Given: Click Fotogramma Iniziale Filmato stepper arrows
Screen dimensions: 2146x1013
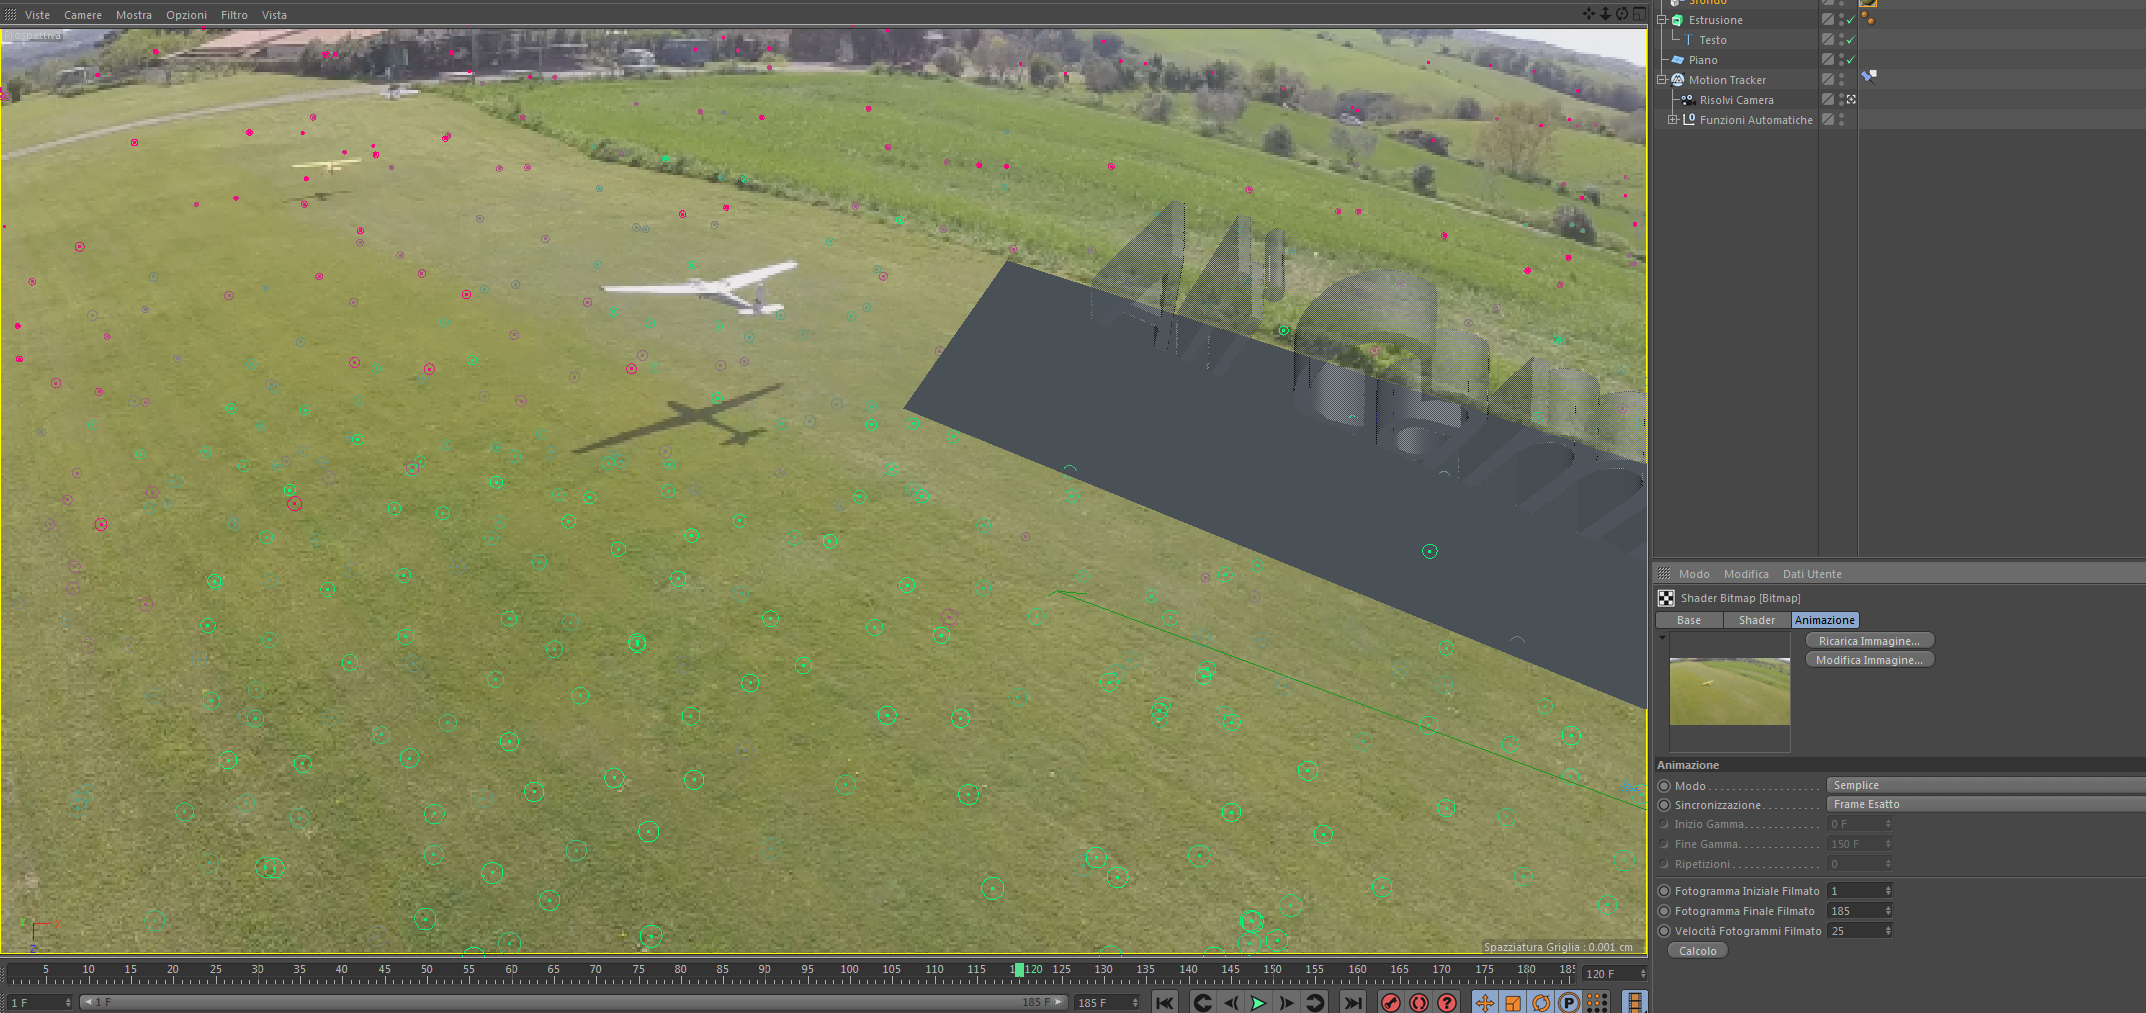Looking at the screenshot, I should tap(1888, 891).
